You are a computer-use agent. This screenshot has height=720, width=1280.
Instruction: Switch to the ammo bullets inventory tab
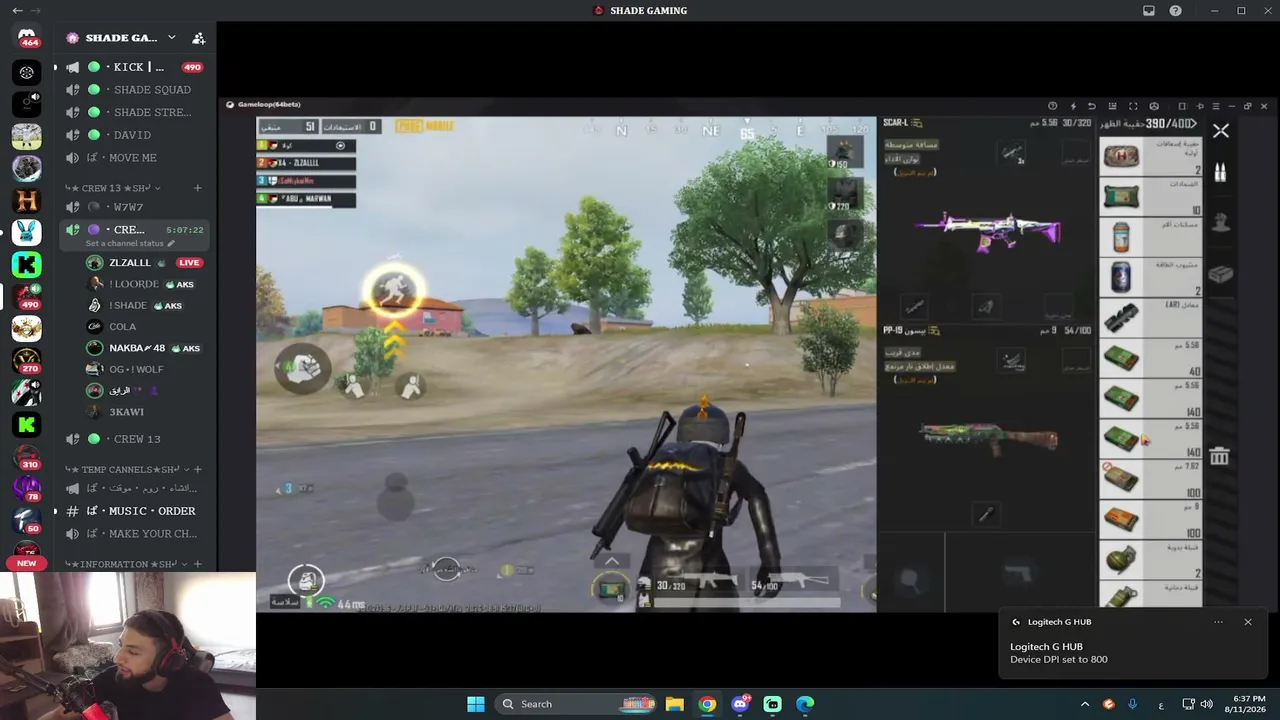[1220, 172]
